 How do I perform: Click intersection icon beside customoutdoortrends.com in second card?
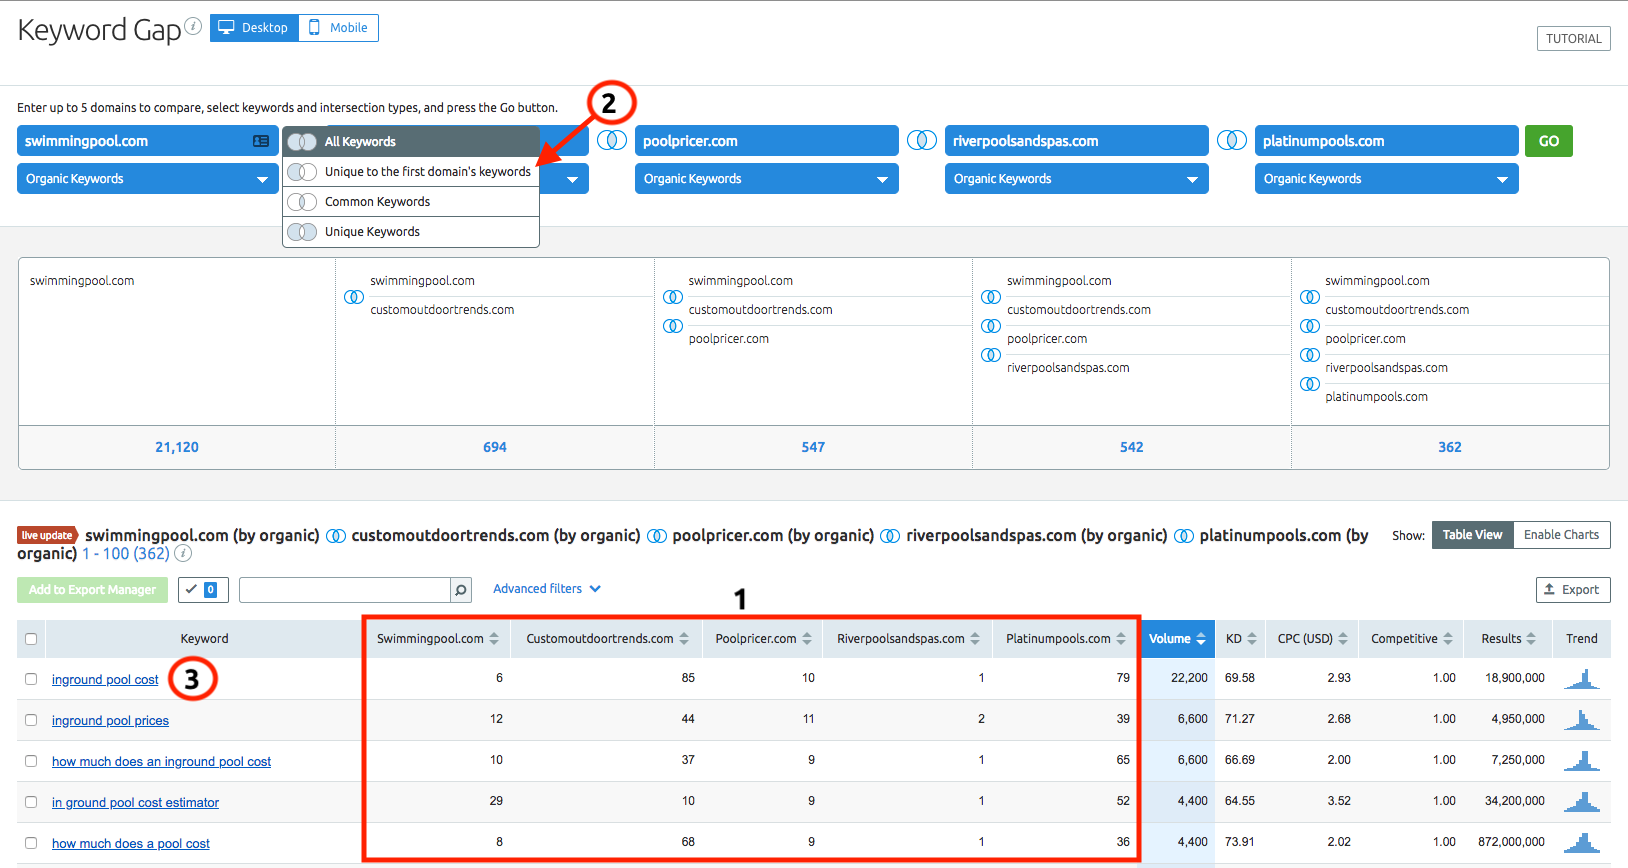[x=354, y=297]
